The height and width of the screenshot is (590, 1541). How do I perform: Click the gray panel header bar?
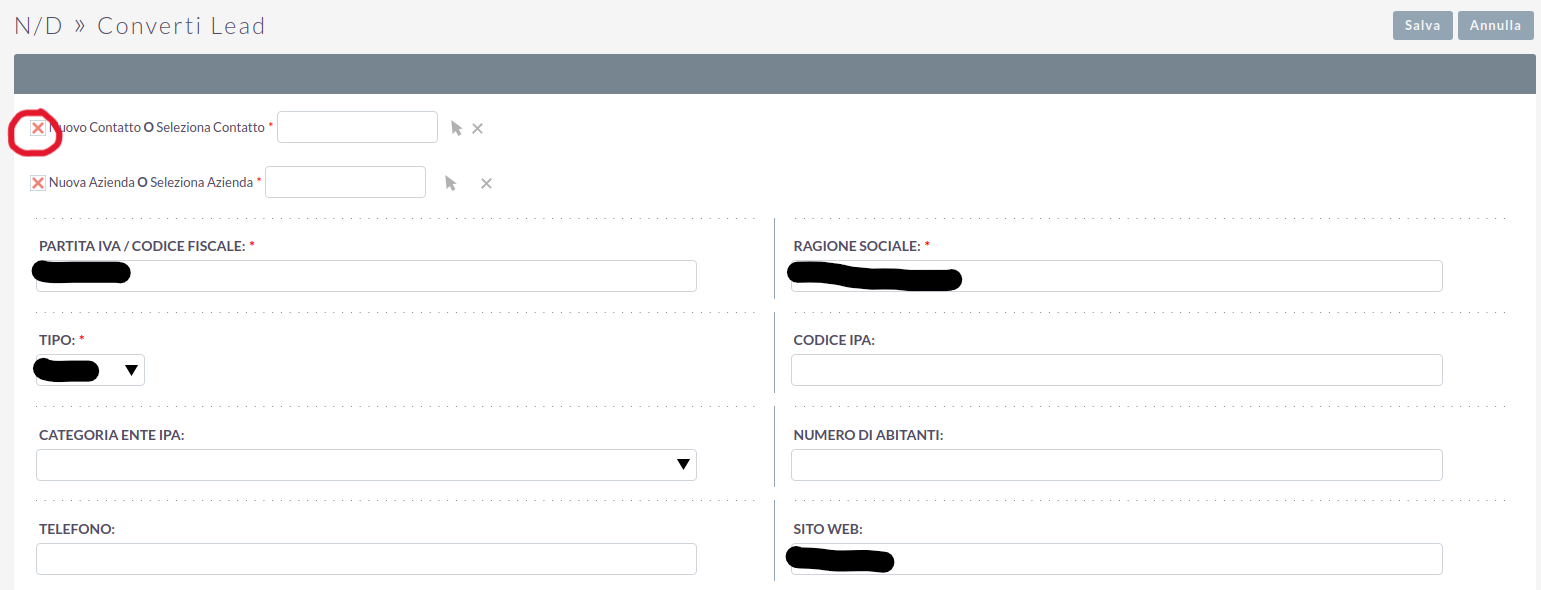pos(774,74)
